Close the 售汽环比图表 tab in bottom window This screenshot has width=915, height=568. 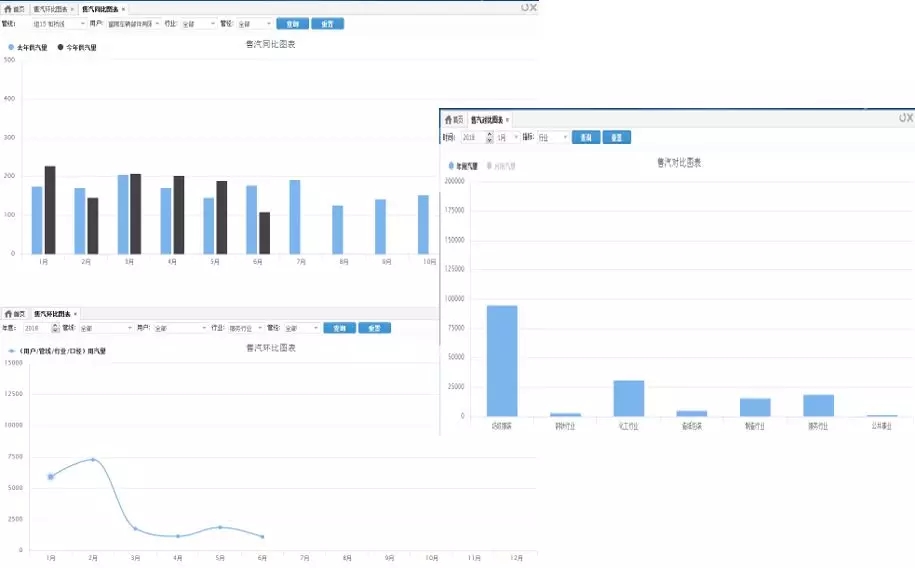75,314
